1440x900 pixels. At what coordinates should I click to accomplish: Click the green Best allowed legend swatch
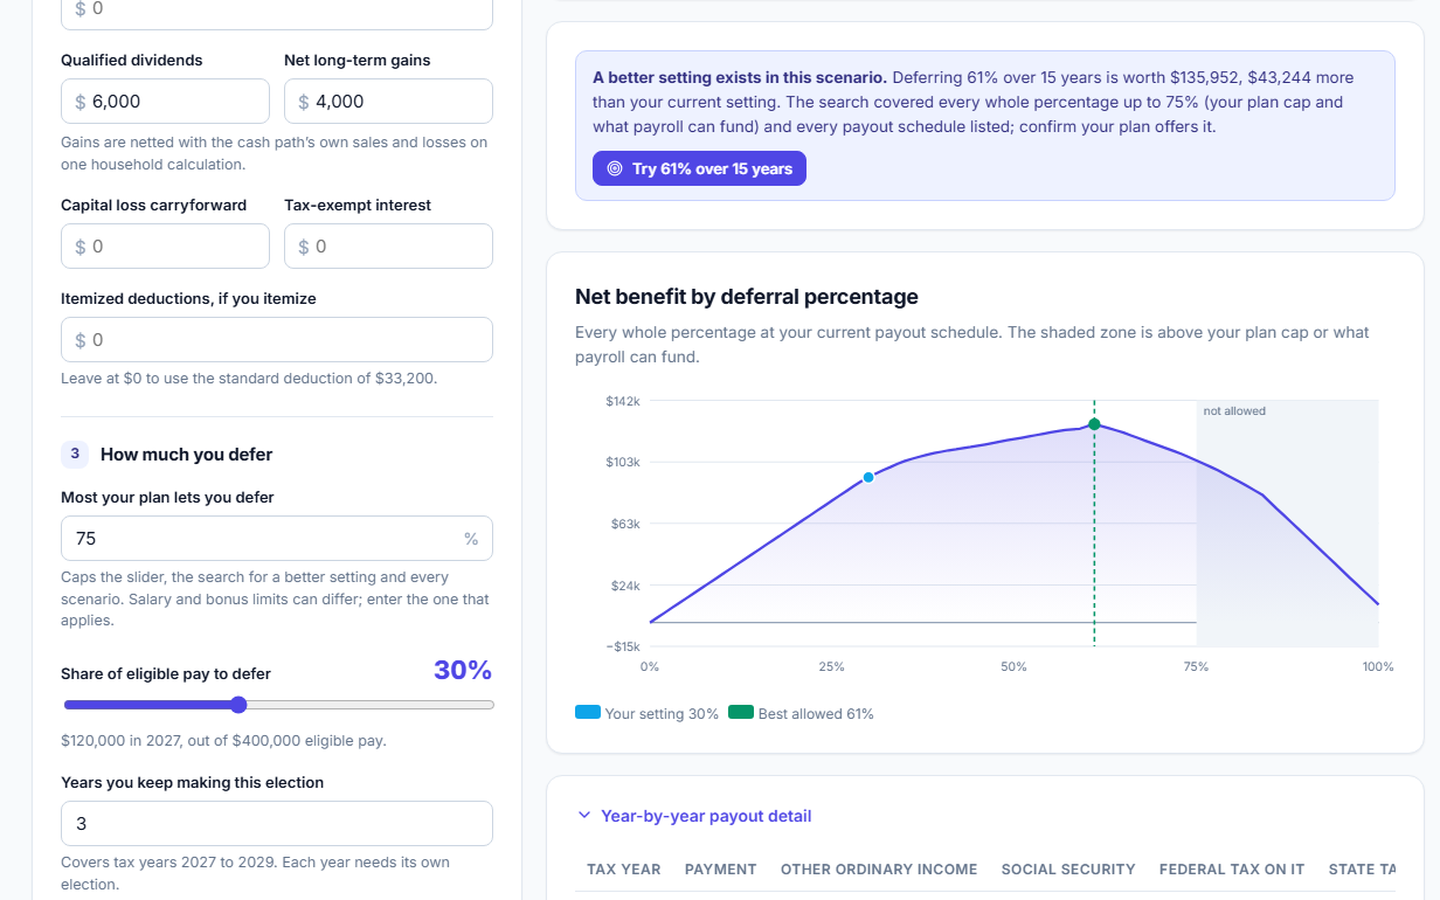741,712
